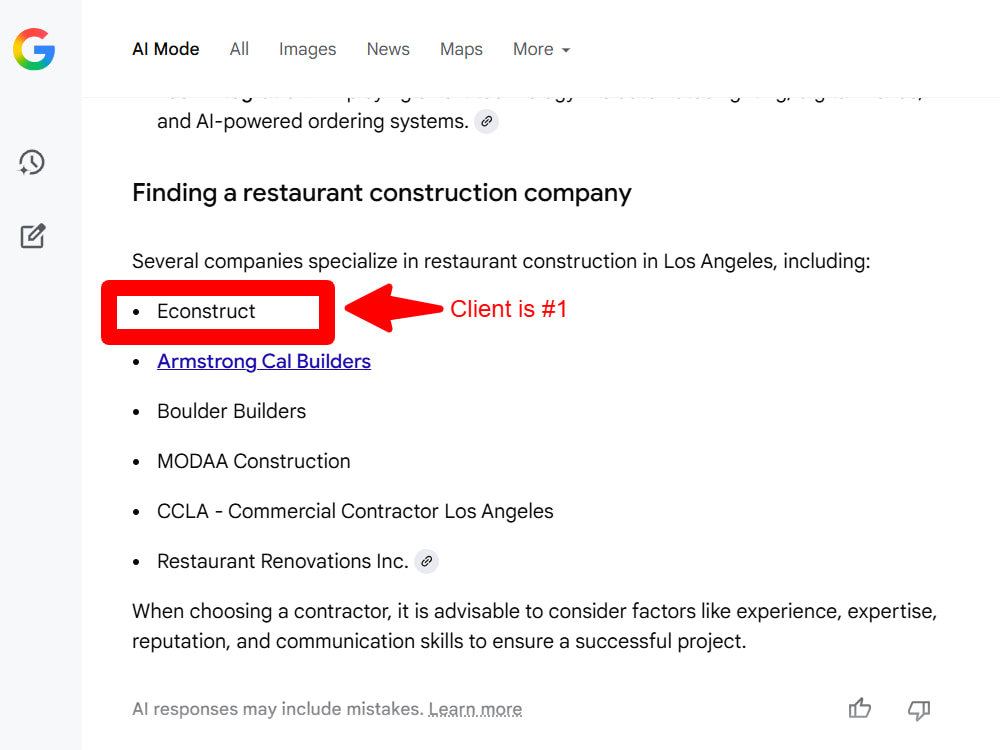The width and height of the screenshot is (1000, 750).
Task: Click the MODAA Construction list item
Action: coord(254,461)
